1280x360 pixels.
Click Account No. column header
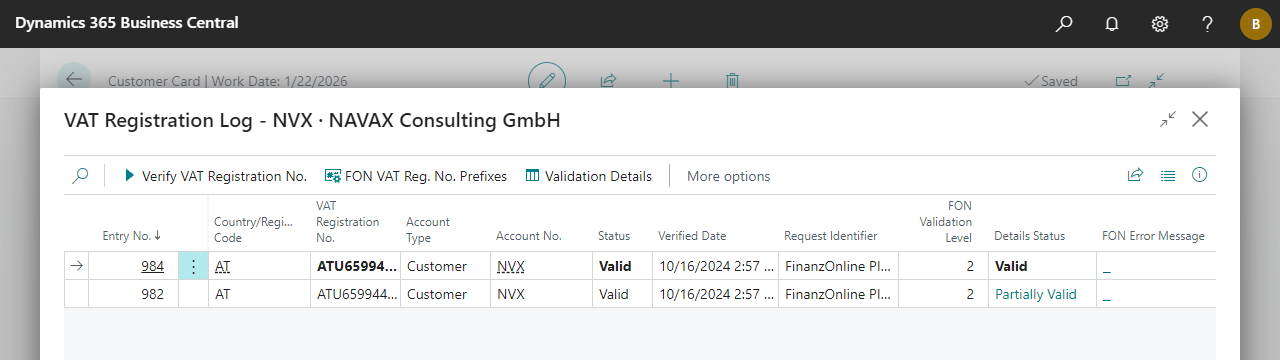coord(529,236)
